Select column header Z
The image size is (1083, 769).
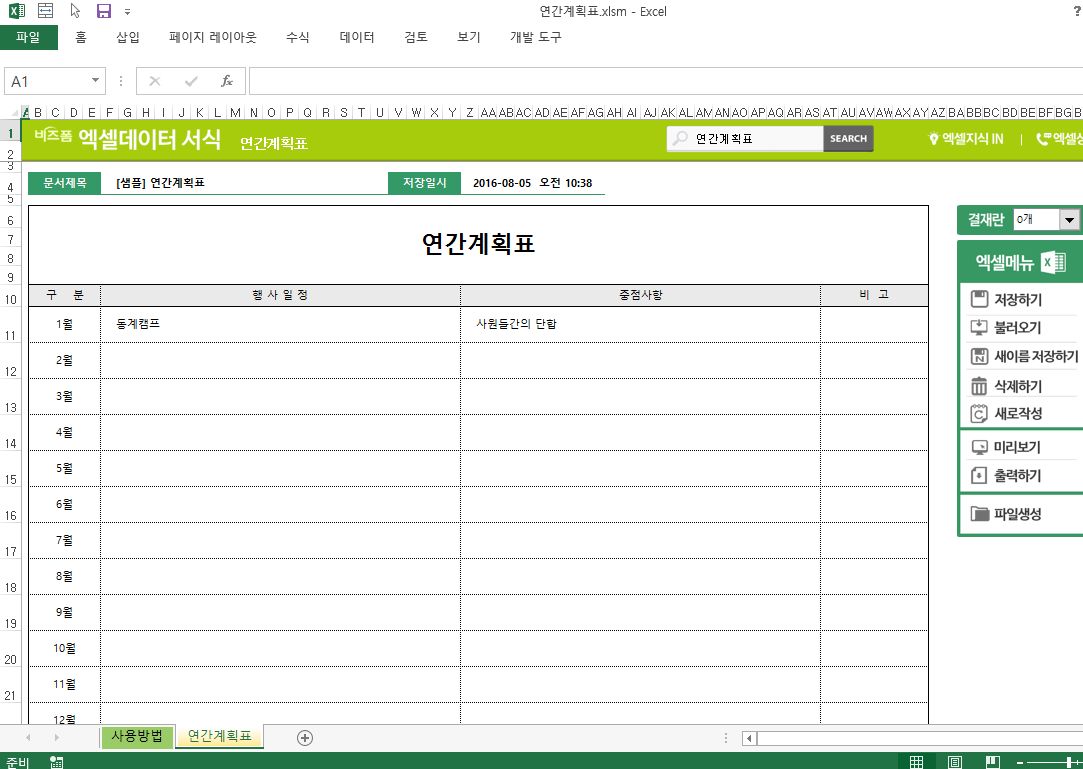coord(470,112)
